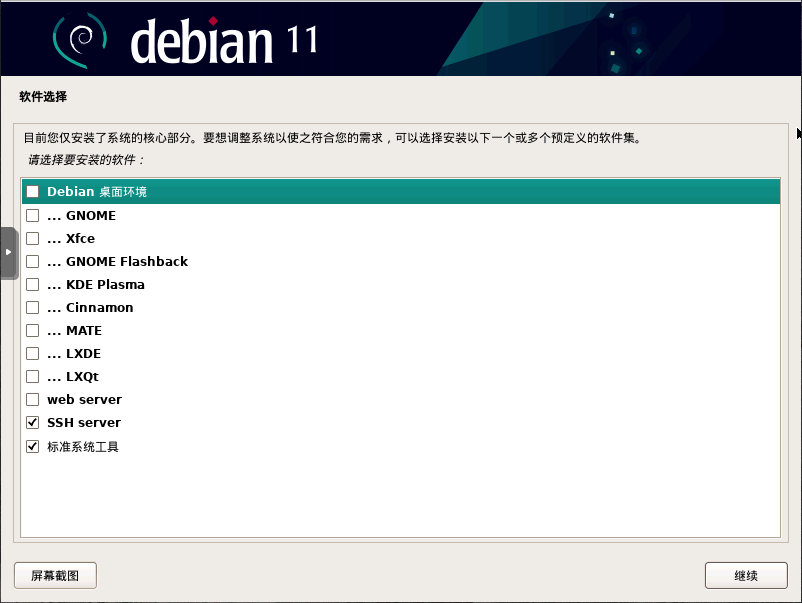Click the 'SSH server' label text
This screenshot has width=802, height=603.
[84, 422]
